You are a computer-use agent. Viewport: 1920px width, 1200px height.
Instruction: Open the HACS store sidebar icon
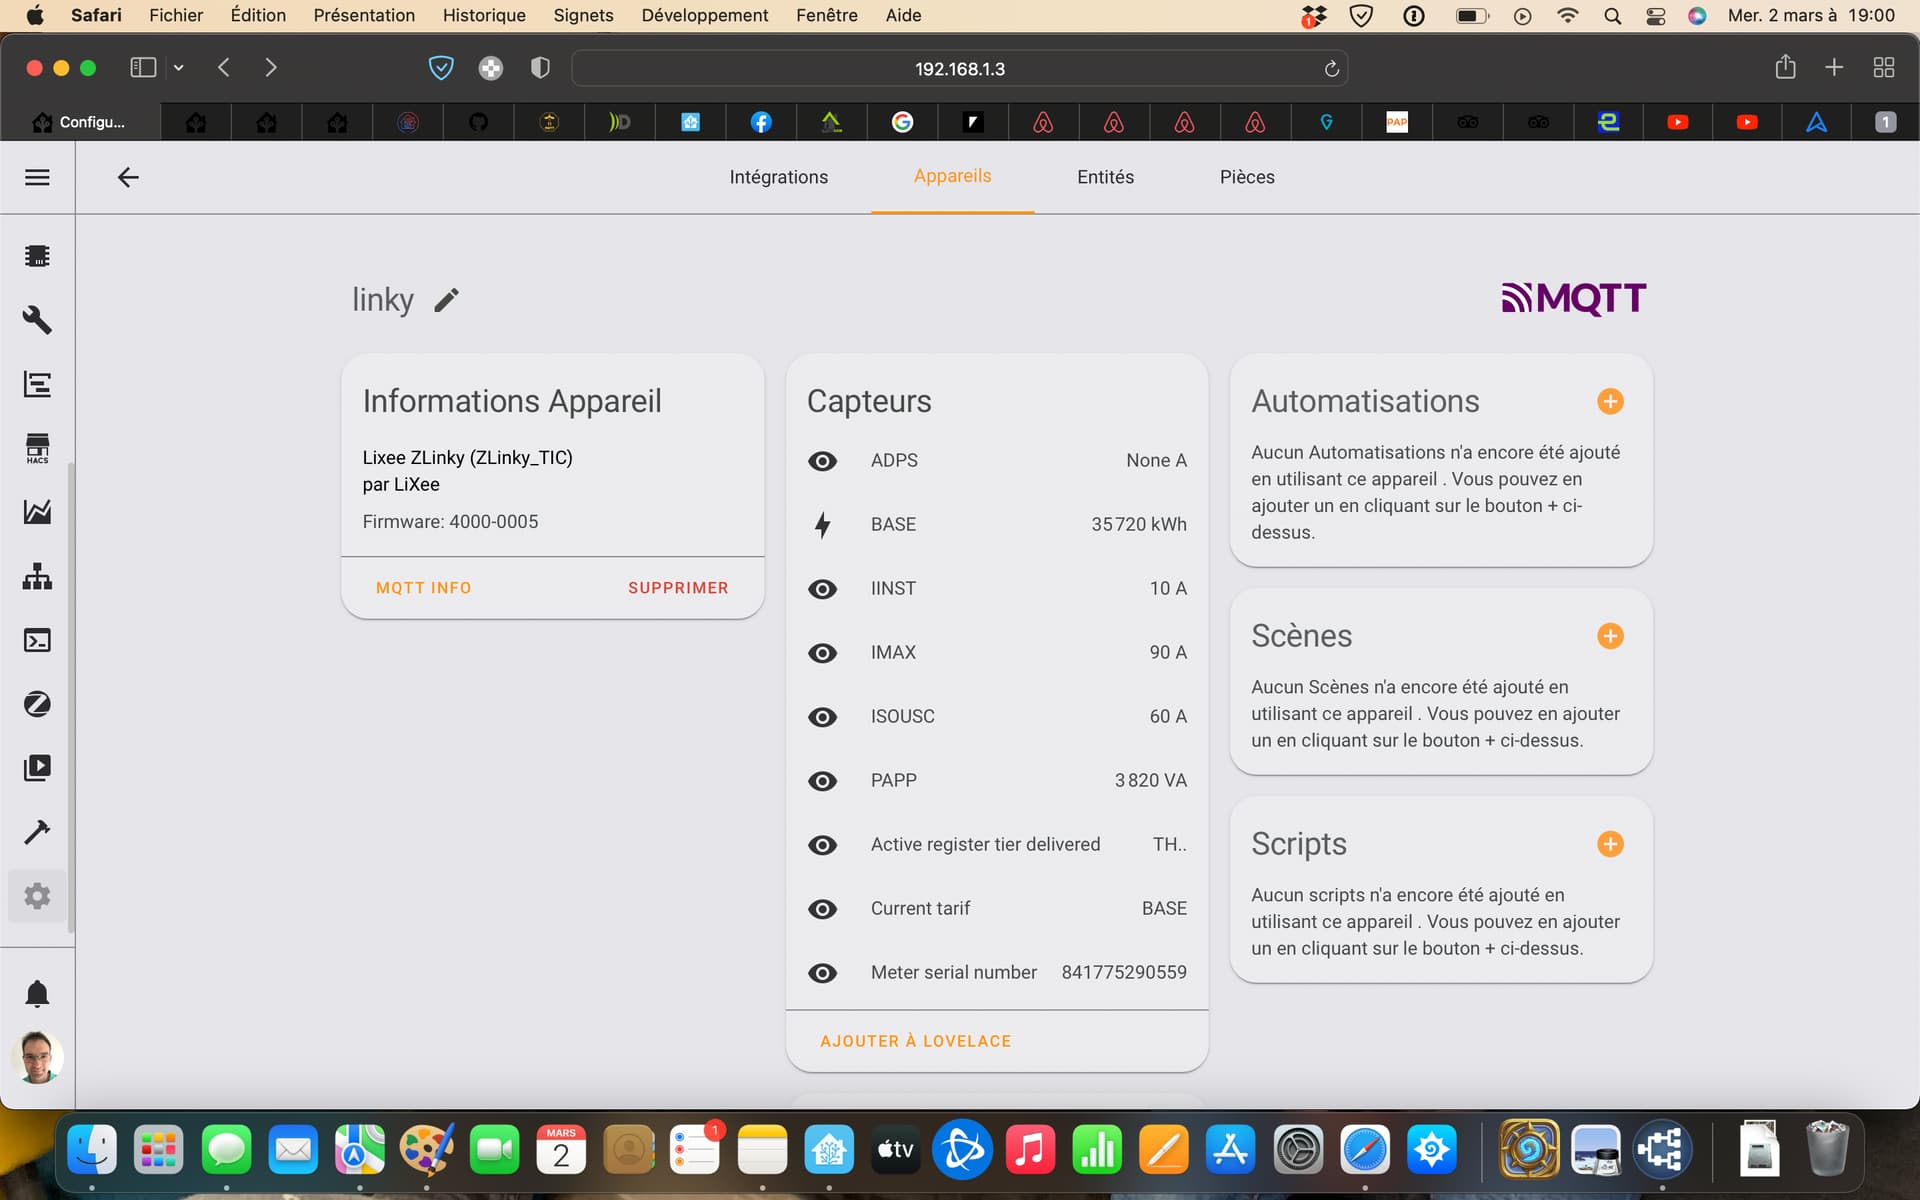coord(37,448)
